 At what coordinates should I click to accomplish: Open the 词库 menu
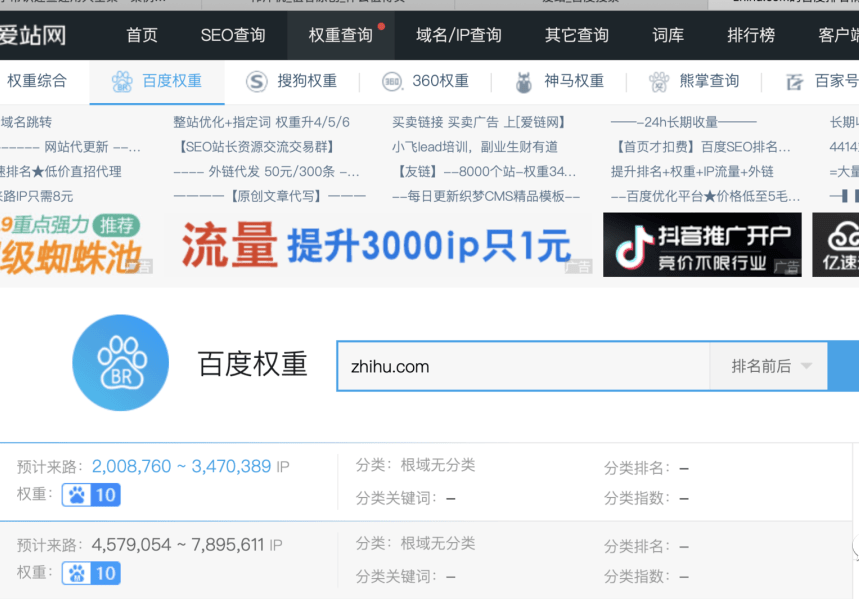pyautogui.click(x=668, y=35)
